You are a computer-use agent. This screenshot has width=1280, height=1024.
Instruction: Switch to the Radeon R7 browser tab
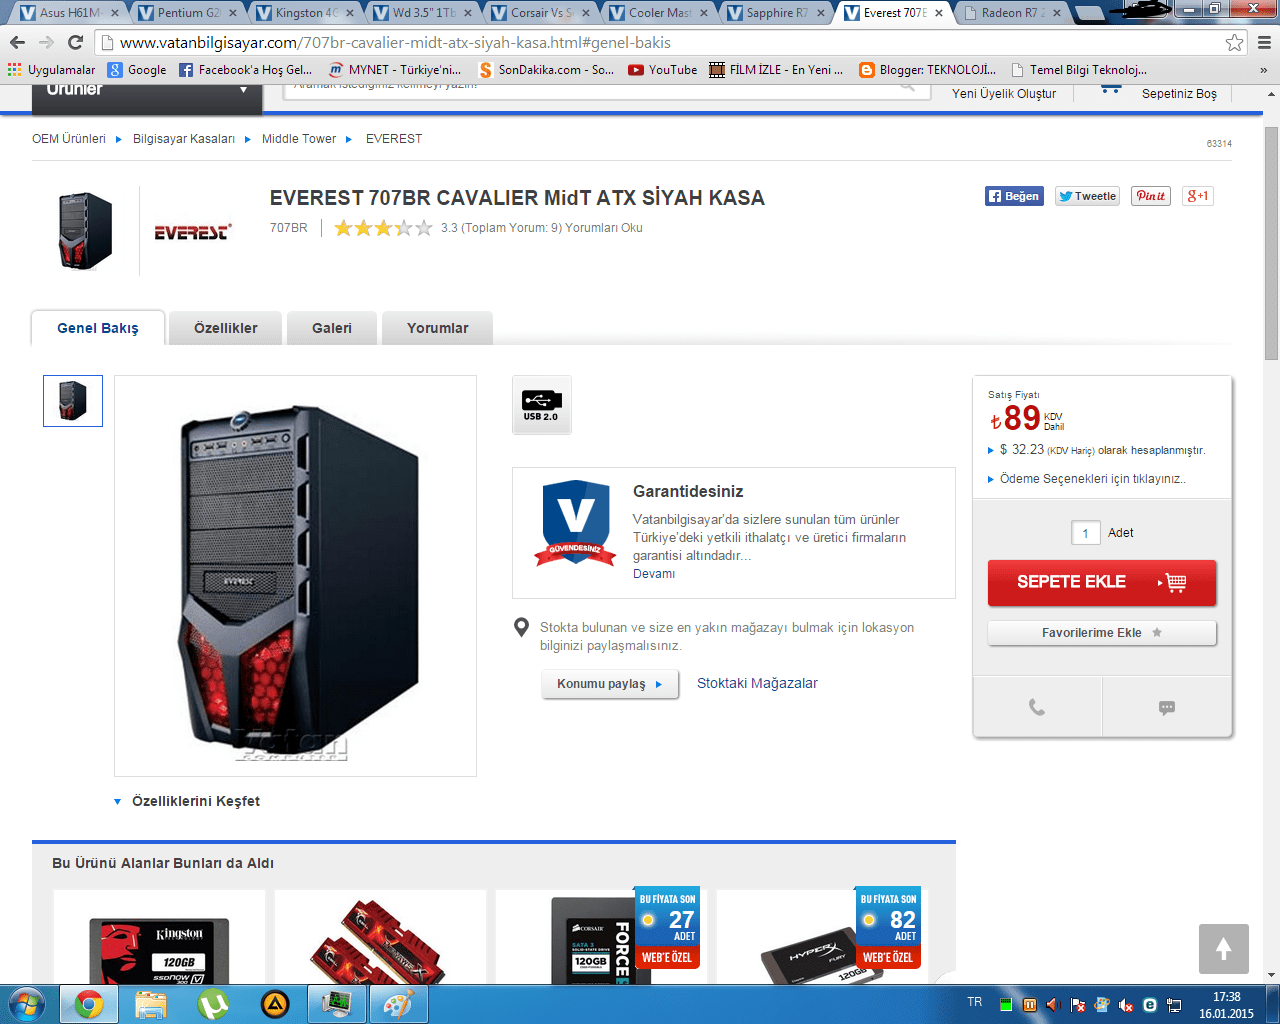(x=1012, y=13)
